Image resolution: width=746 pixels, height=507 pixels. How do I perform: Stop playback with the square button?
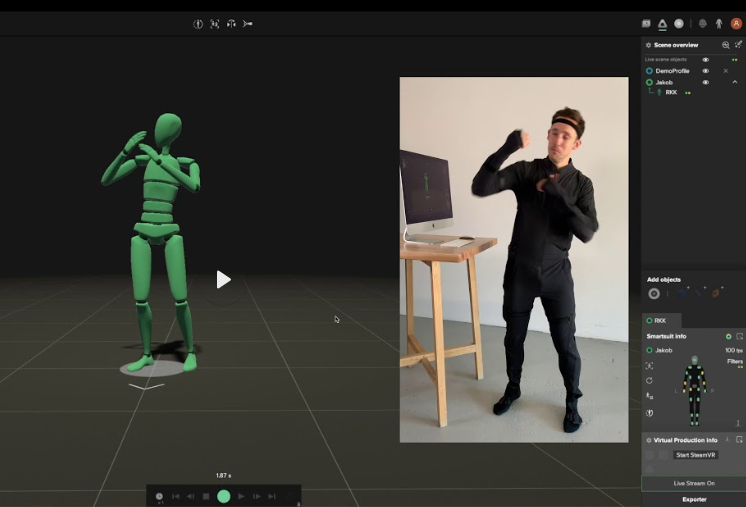pyautogui.click(x=206, y=497)
